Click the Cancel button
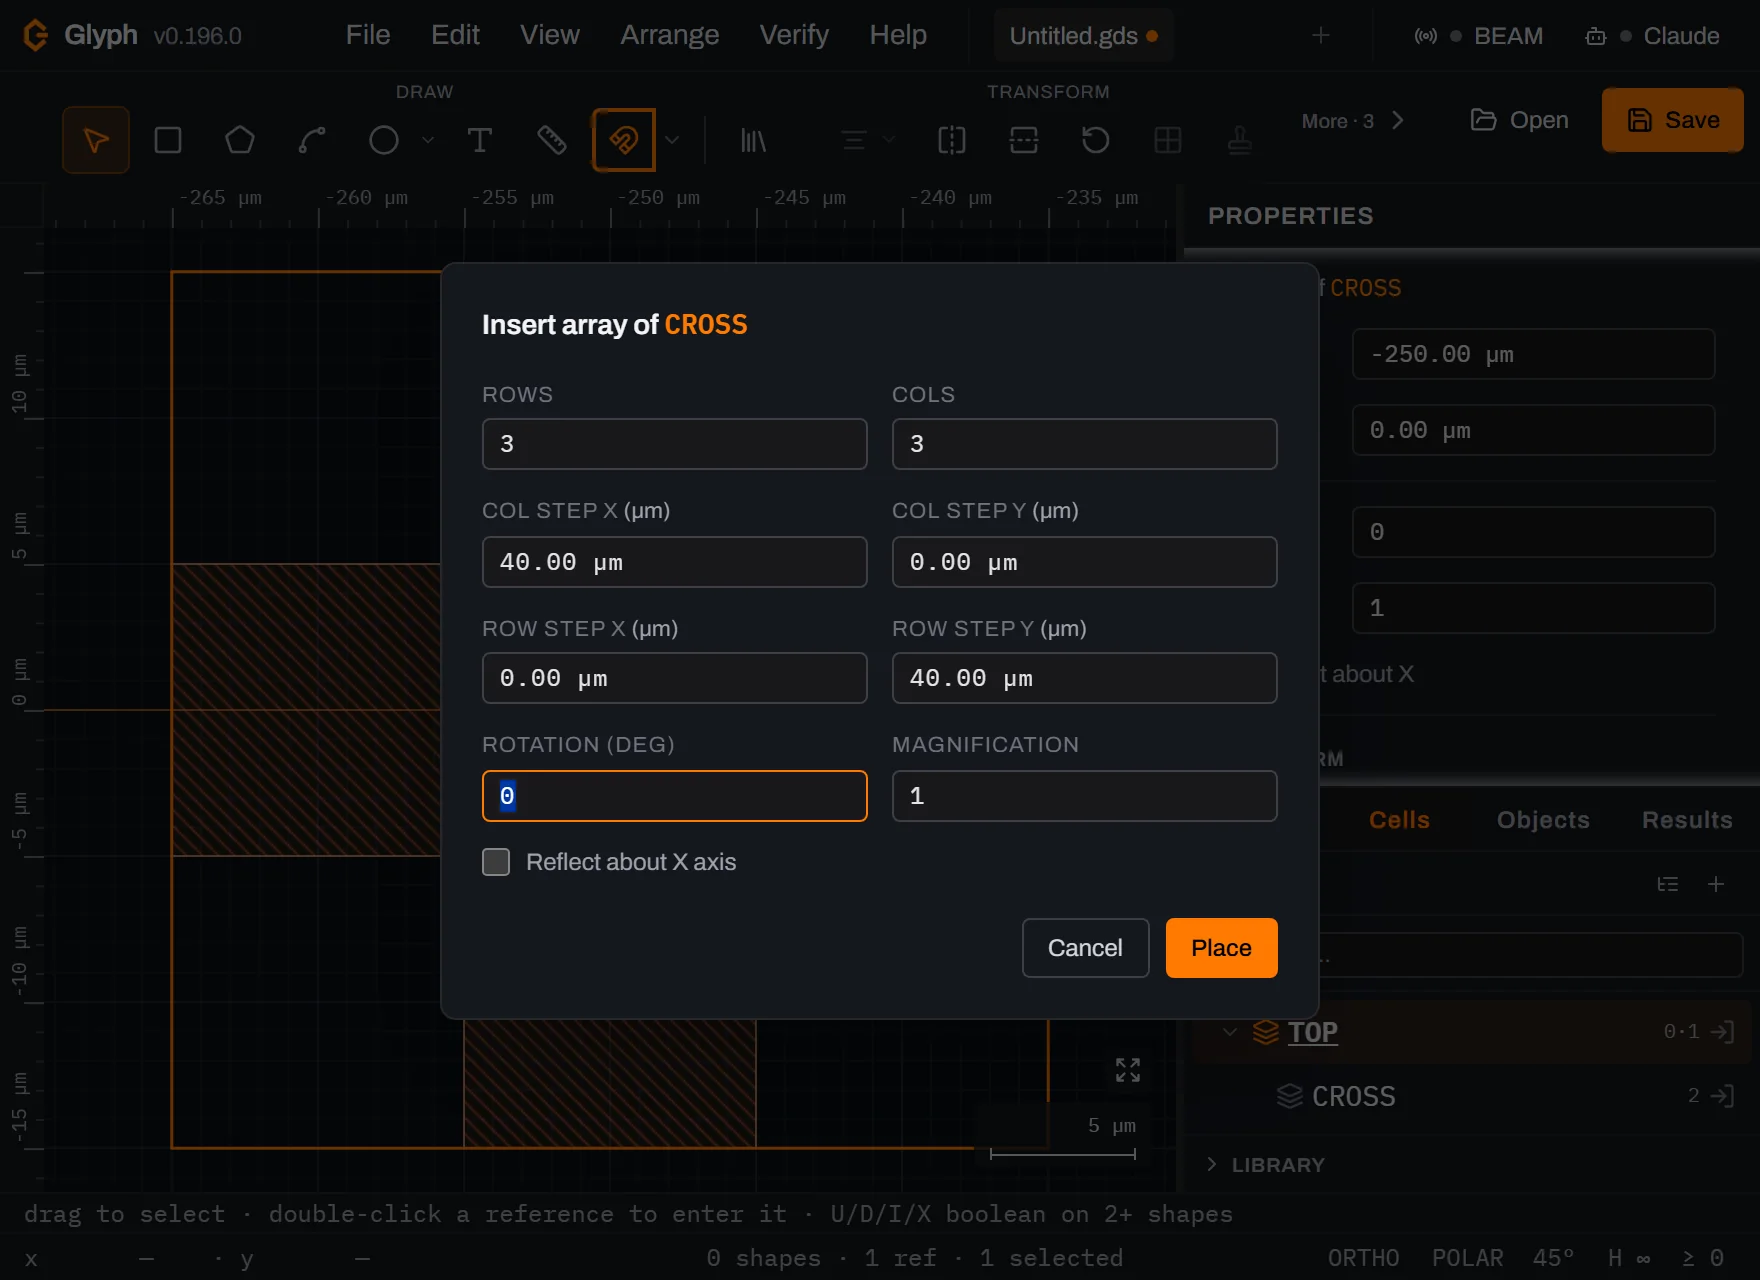This screenshot has width=1760, height=1280. point(1085,948)
